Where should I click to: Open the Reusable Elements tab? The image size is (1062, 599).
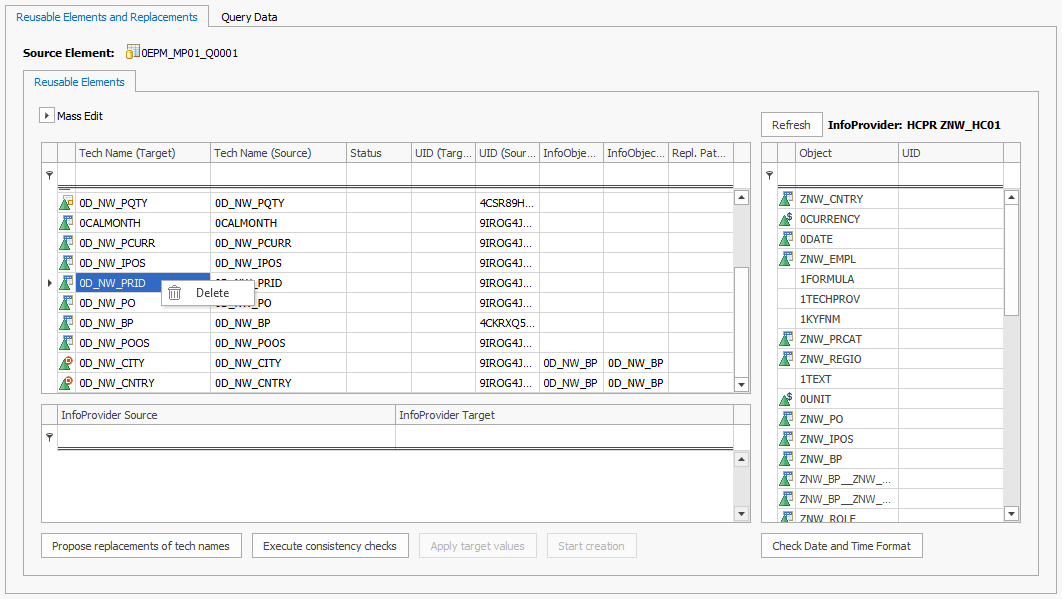pos(79,81)
